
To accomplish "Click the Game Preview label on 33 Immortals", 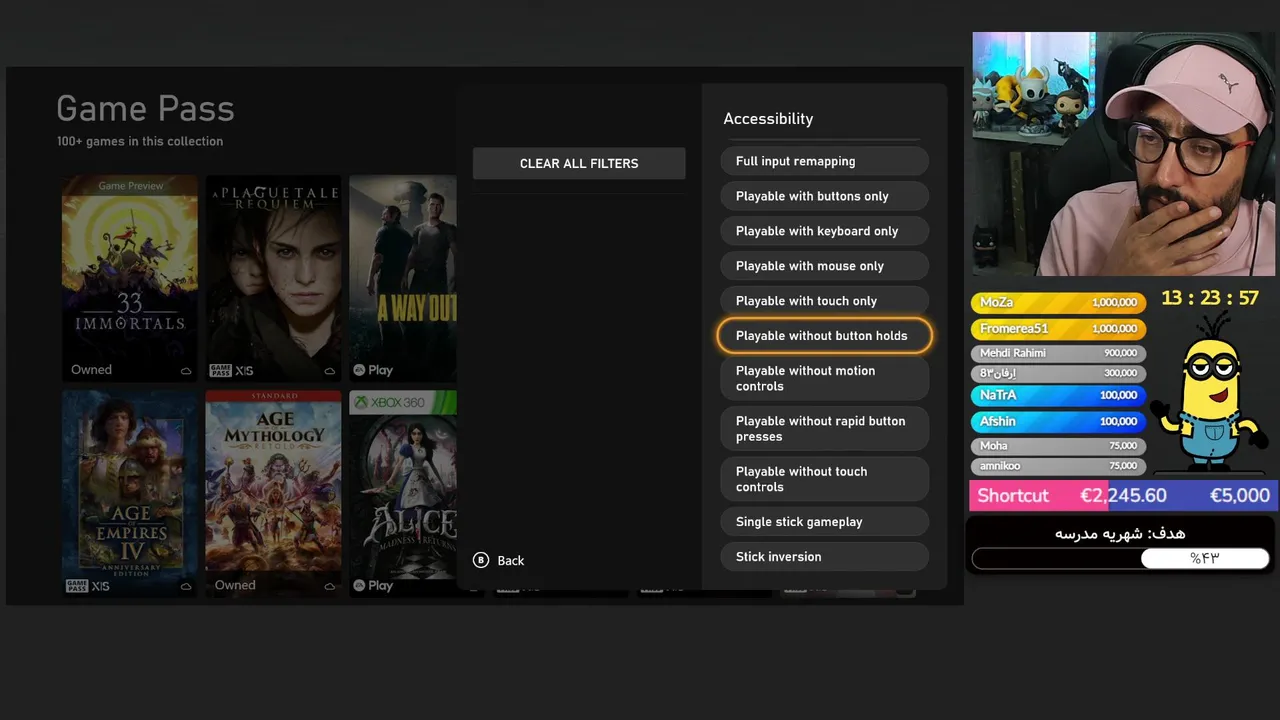I will pos(131,186).
